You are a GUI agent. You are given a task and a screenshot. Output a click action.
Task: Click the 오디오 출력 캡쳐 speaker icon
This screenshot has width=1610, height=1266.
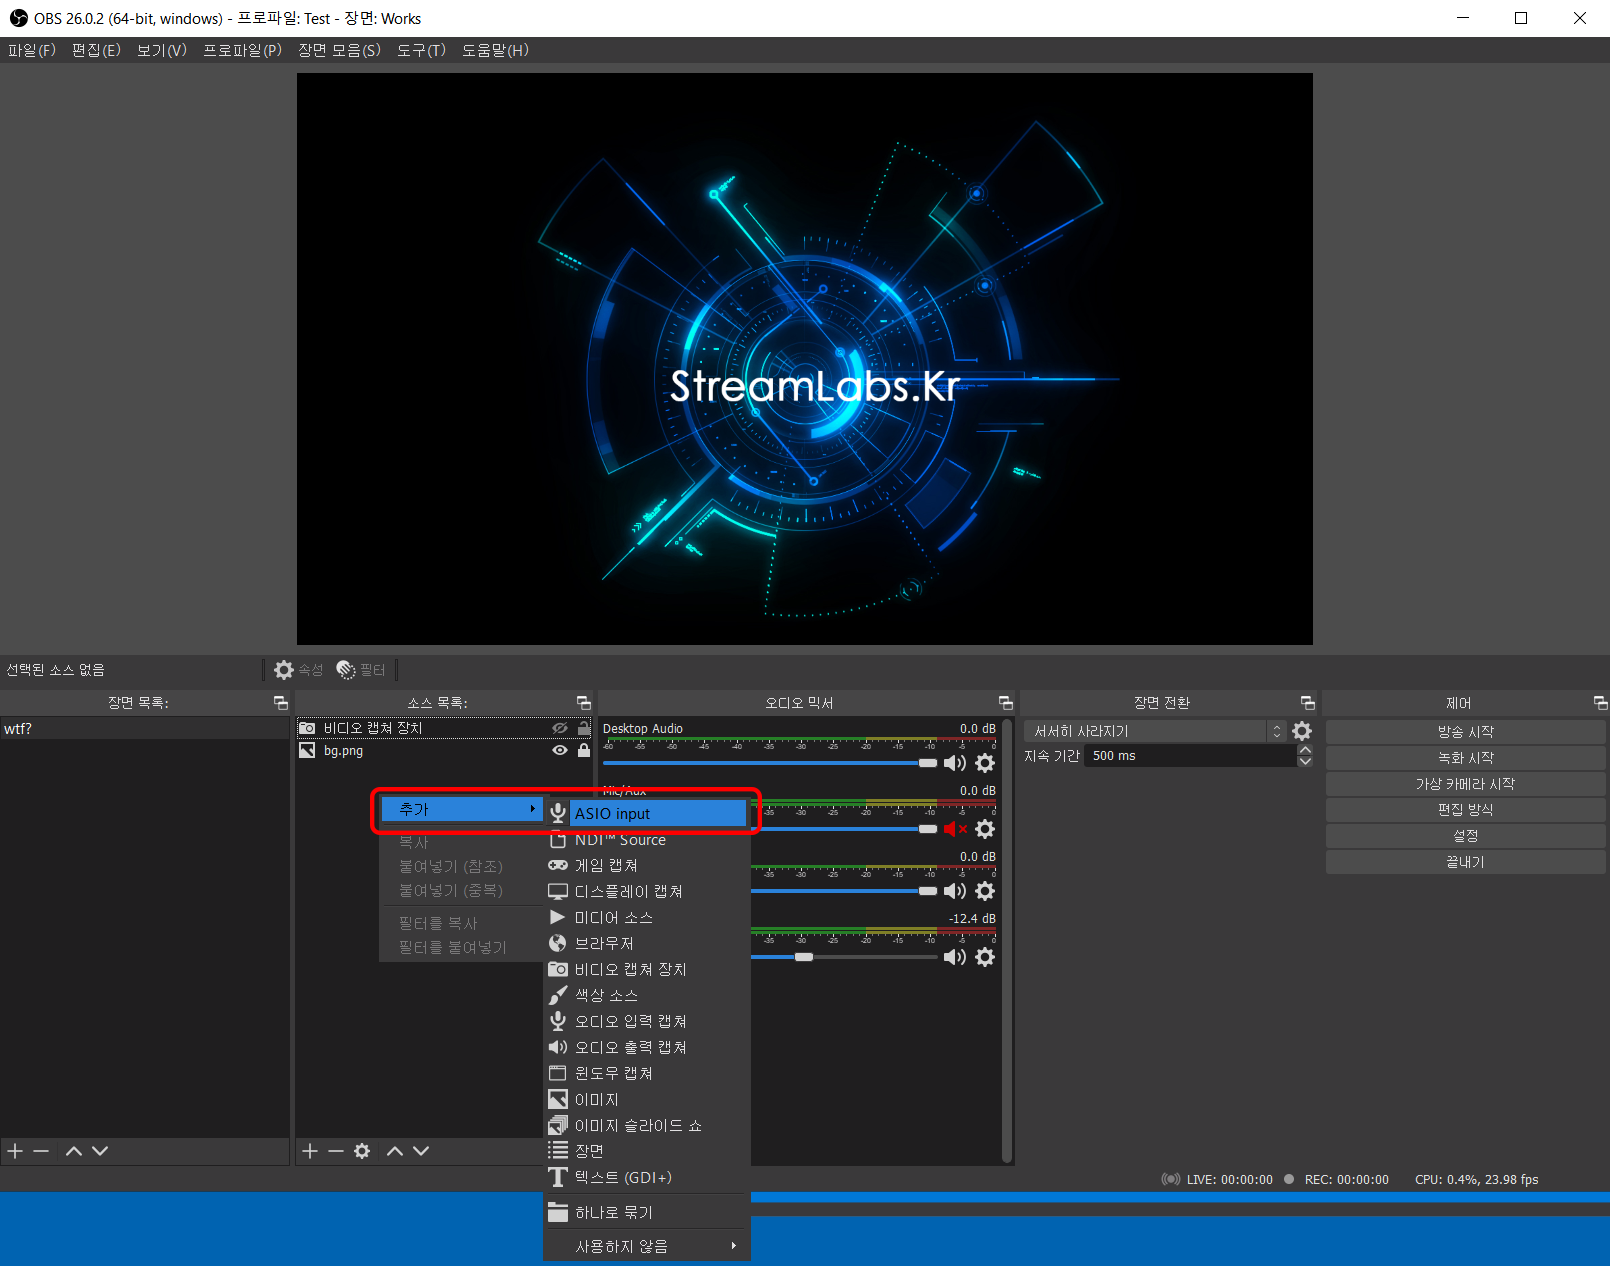(558, 1047)
